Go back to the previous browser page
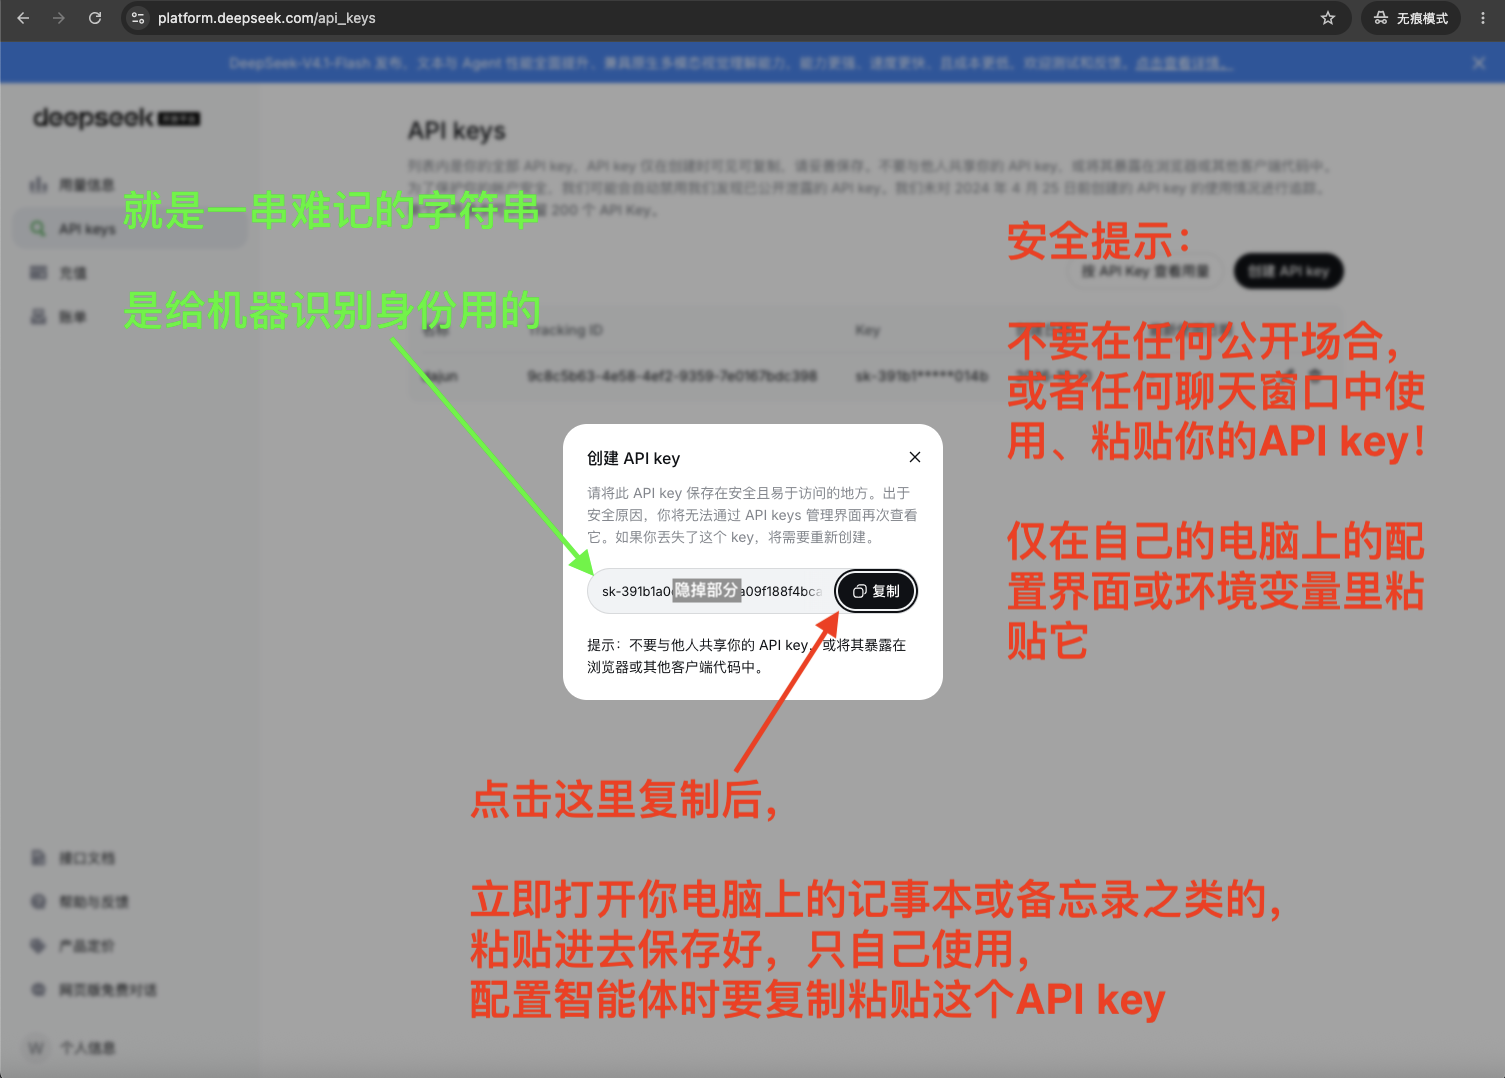Image resolution: width=1505 pixels, height=1078 pixels. tap(23, 18)
